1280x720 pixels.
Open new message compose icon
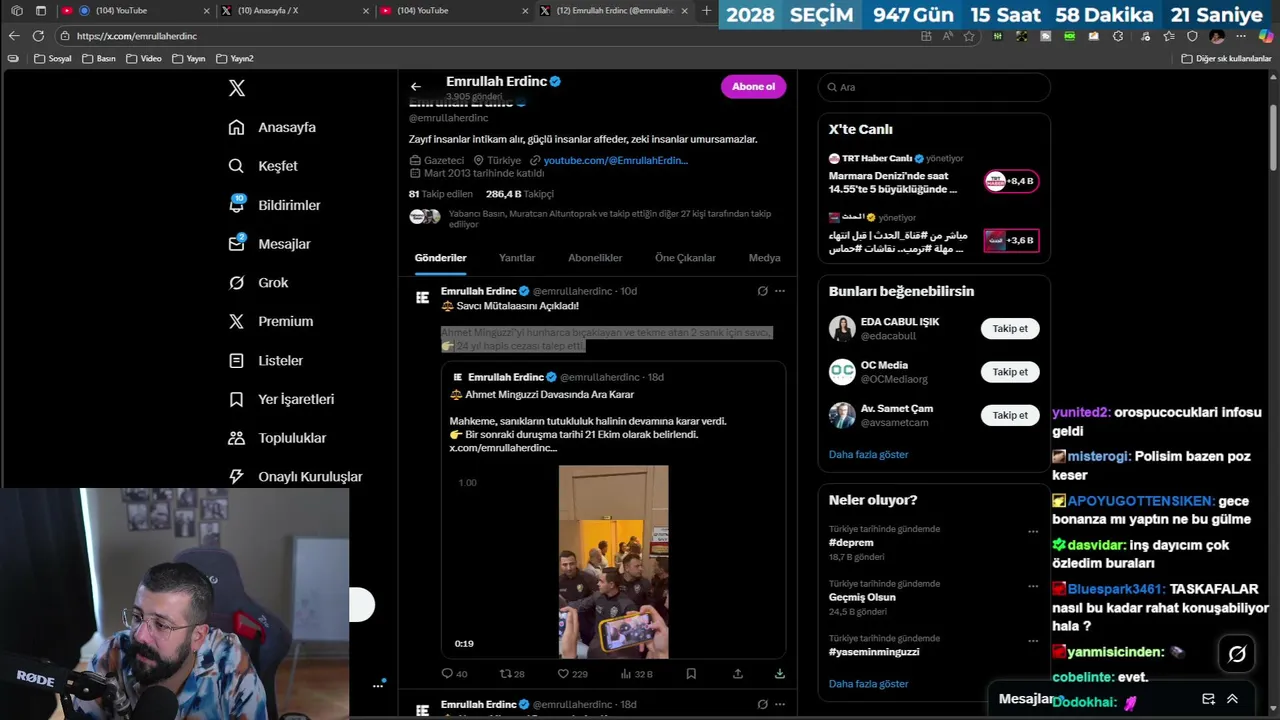pyautogui.click(x=1208, y=699)
